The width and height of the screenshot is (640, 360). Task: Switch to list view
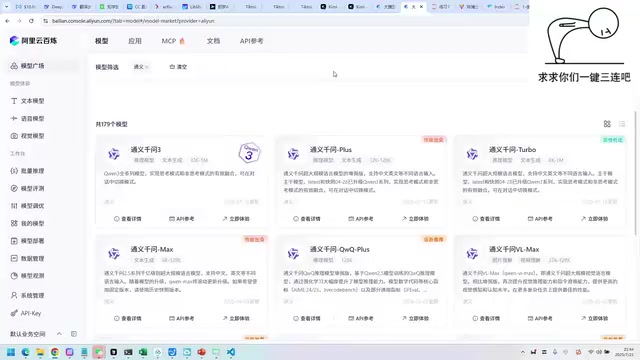pyautogui.click(x=622, y=124)
